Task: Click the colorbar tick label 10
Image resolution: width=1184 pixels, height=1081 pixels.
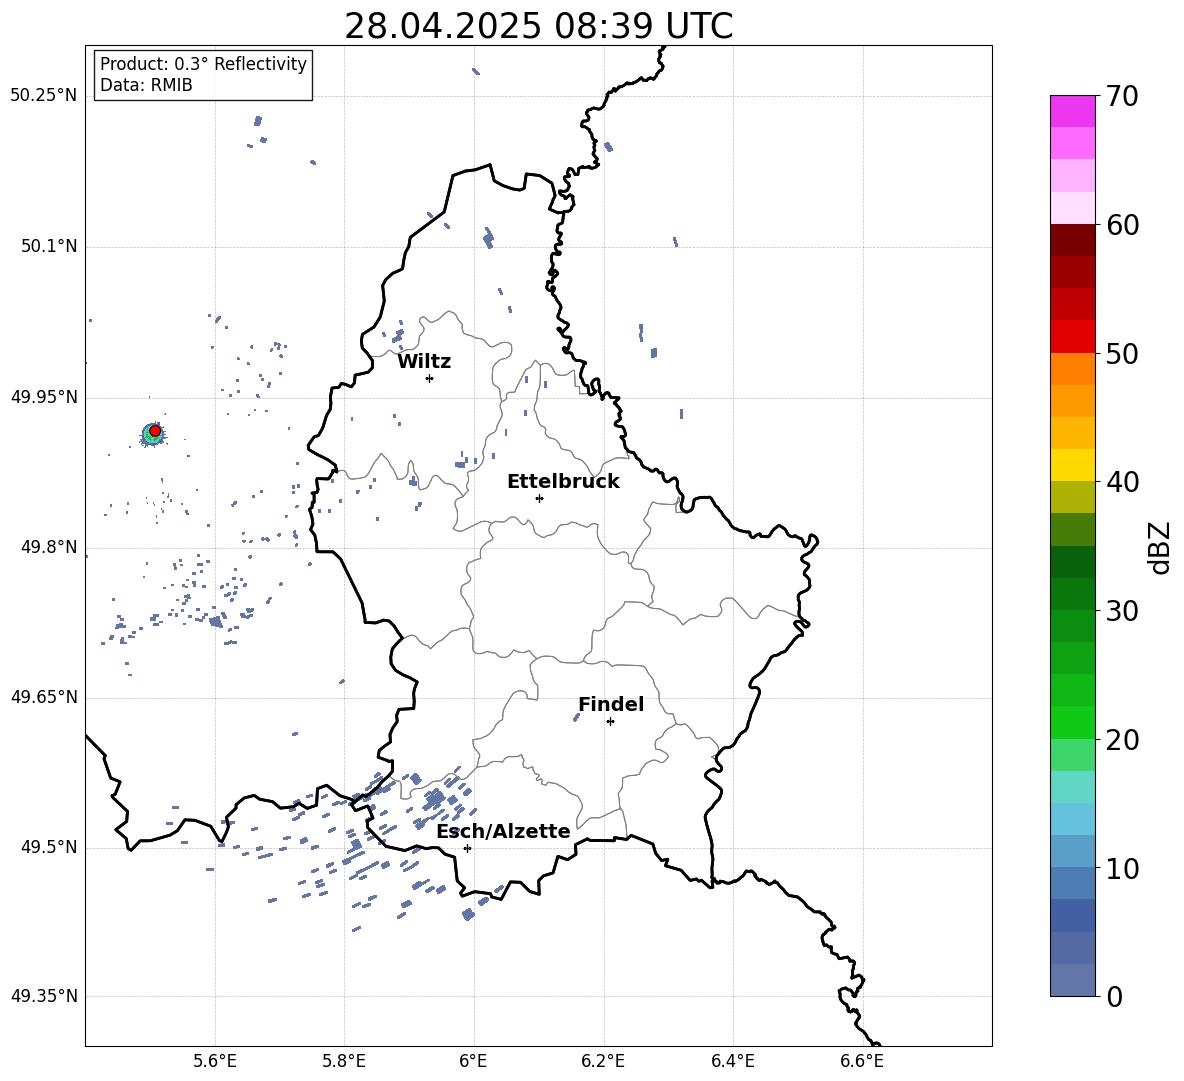Action: (1123, 869)
